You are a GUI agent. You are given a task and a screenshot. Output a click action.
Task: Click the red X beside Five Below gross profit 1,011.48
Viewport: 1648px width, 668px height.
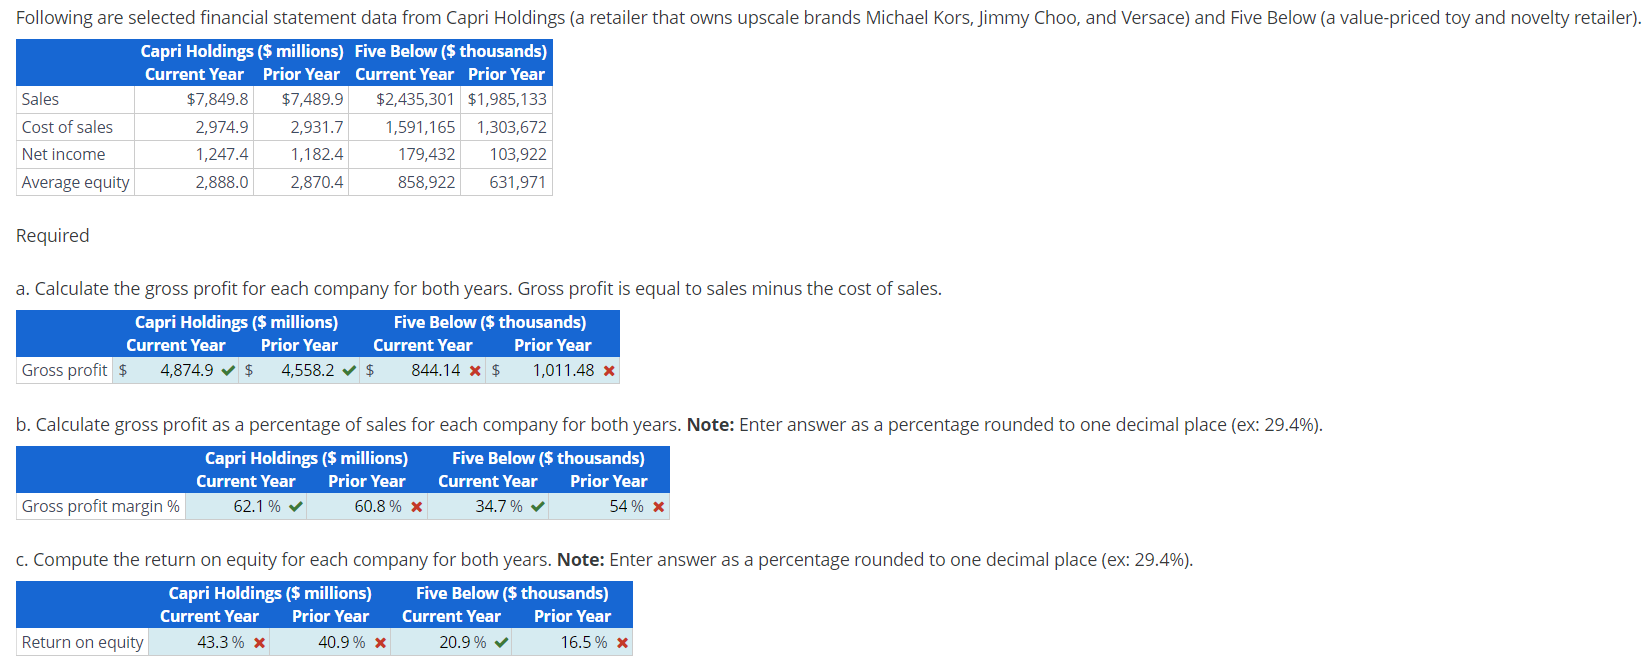click(608, 370)
